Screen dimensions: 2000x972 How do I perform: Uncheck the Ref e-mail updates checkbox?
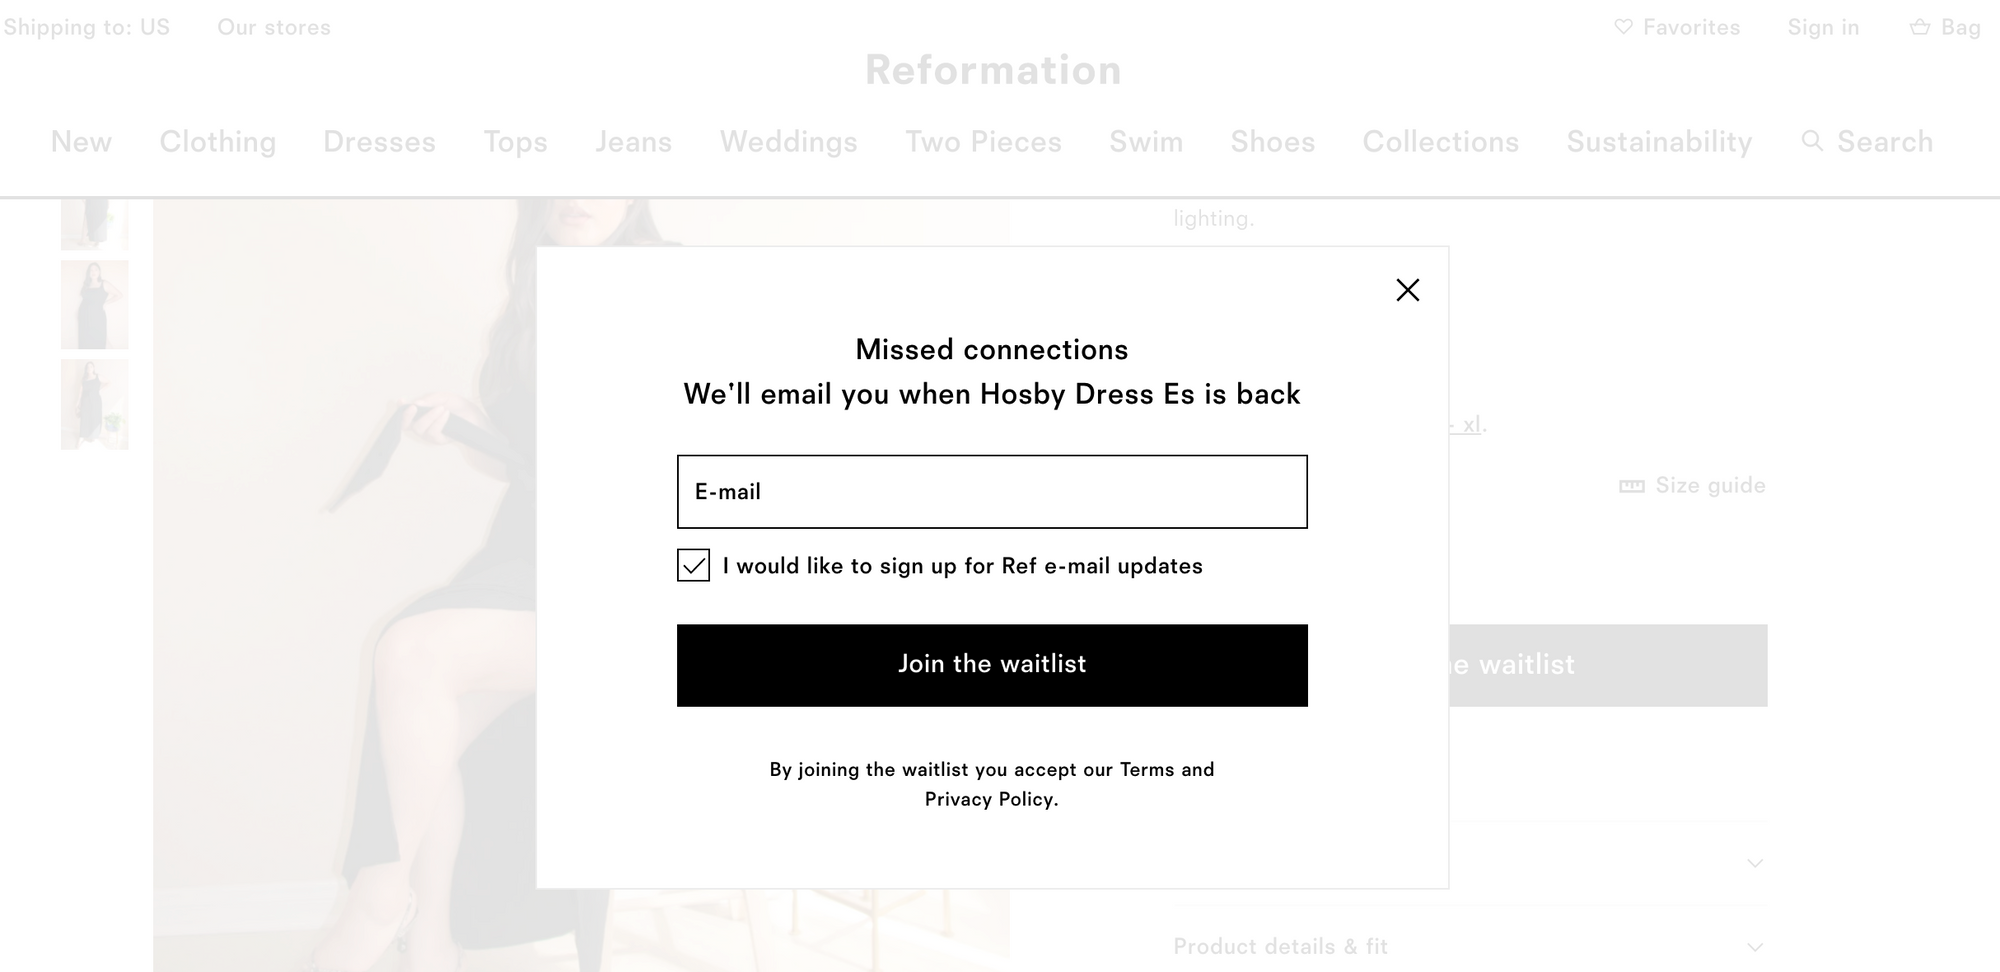click(x=693, y=565)
